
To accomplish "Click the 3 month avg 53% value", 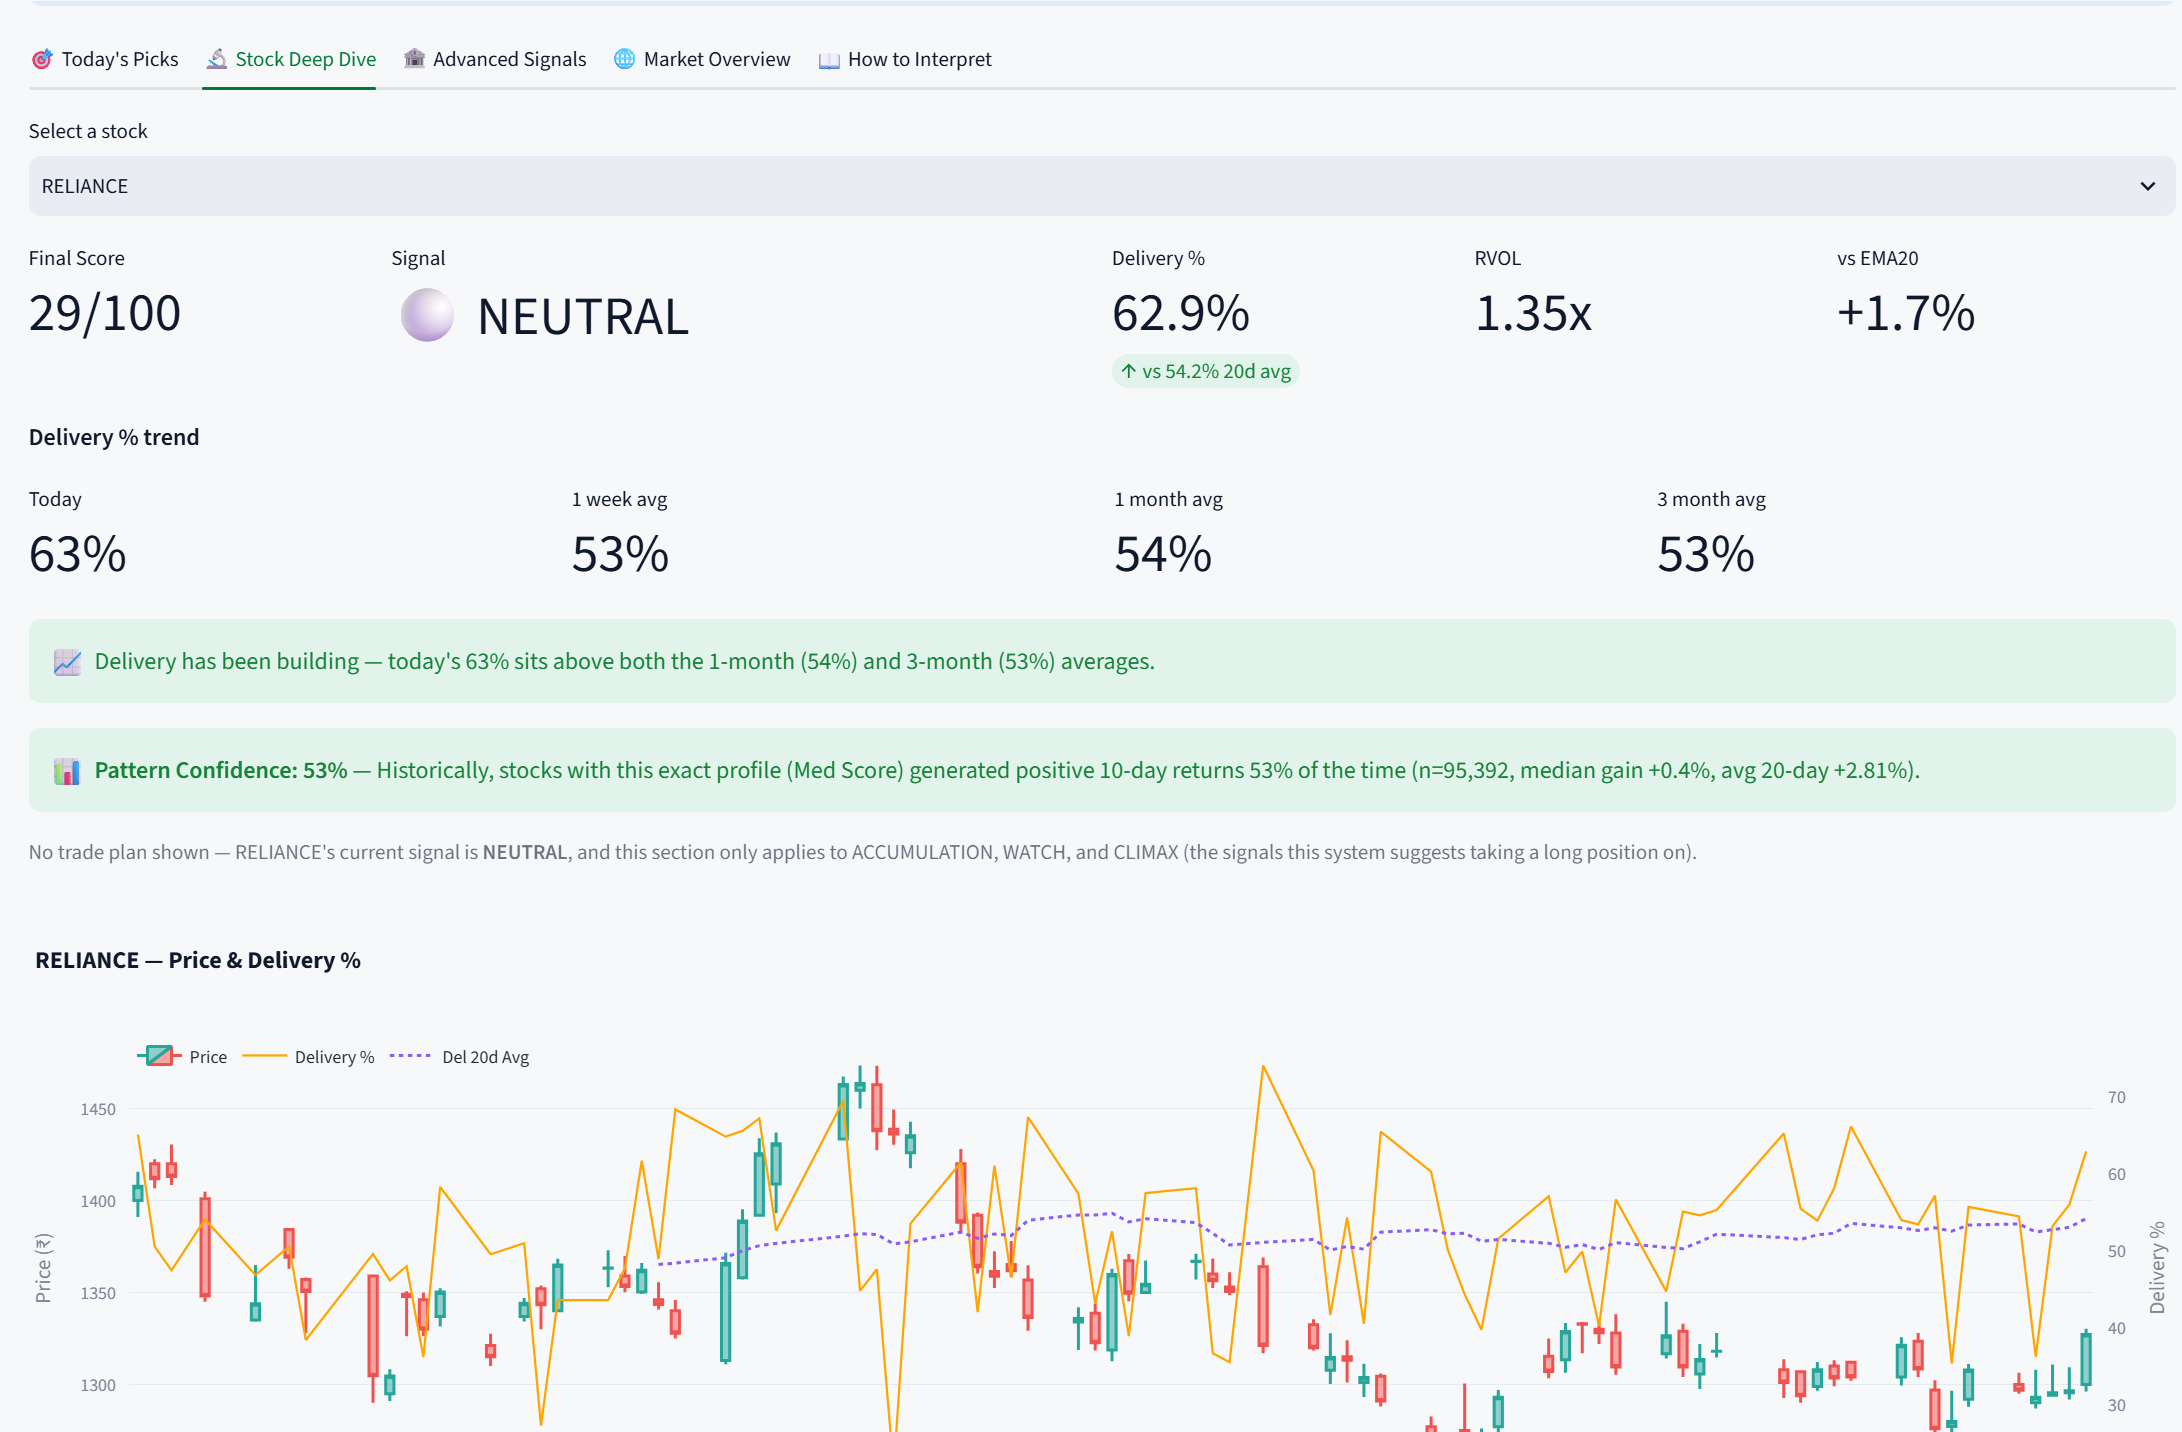I will (x=1706, y=554).
